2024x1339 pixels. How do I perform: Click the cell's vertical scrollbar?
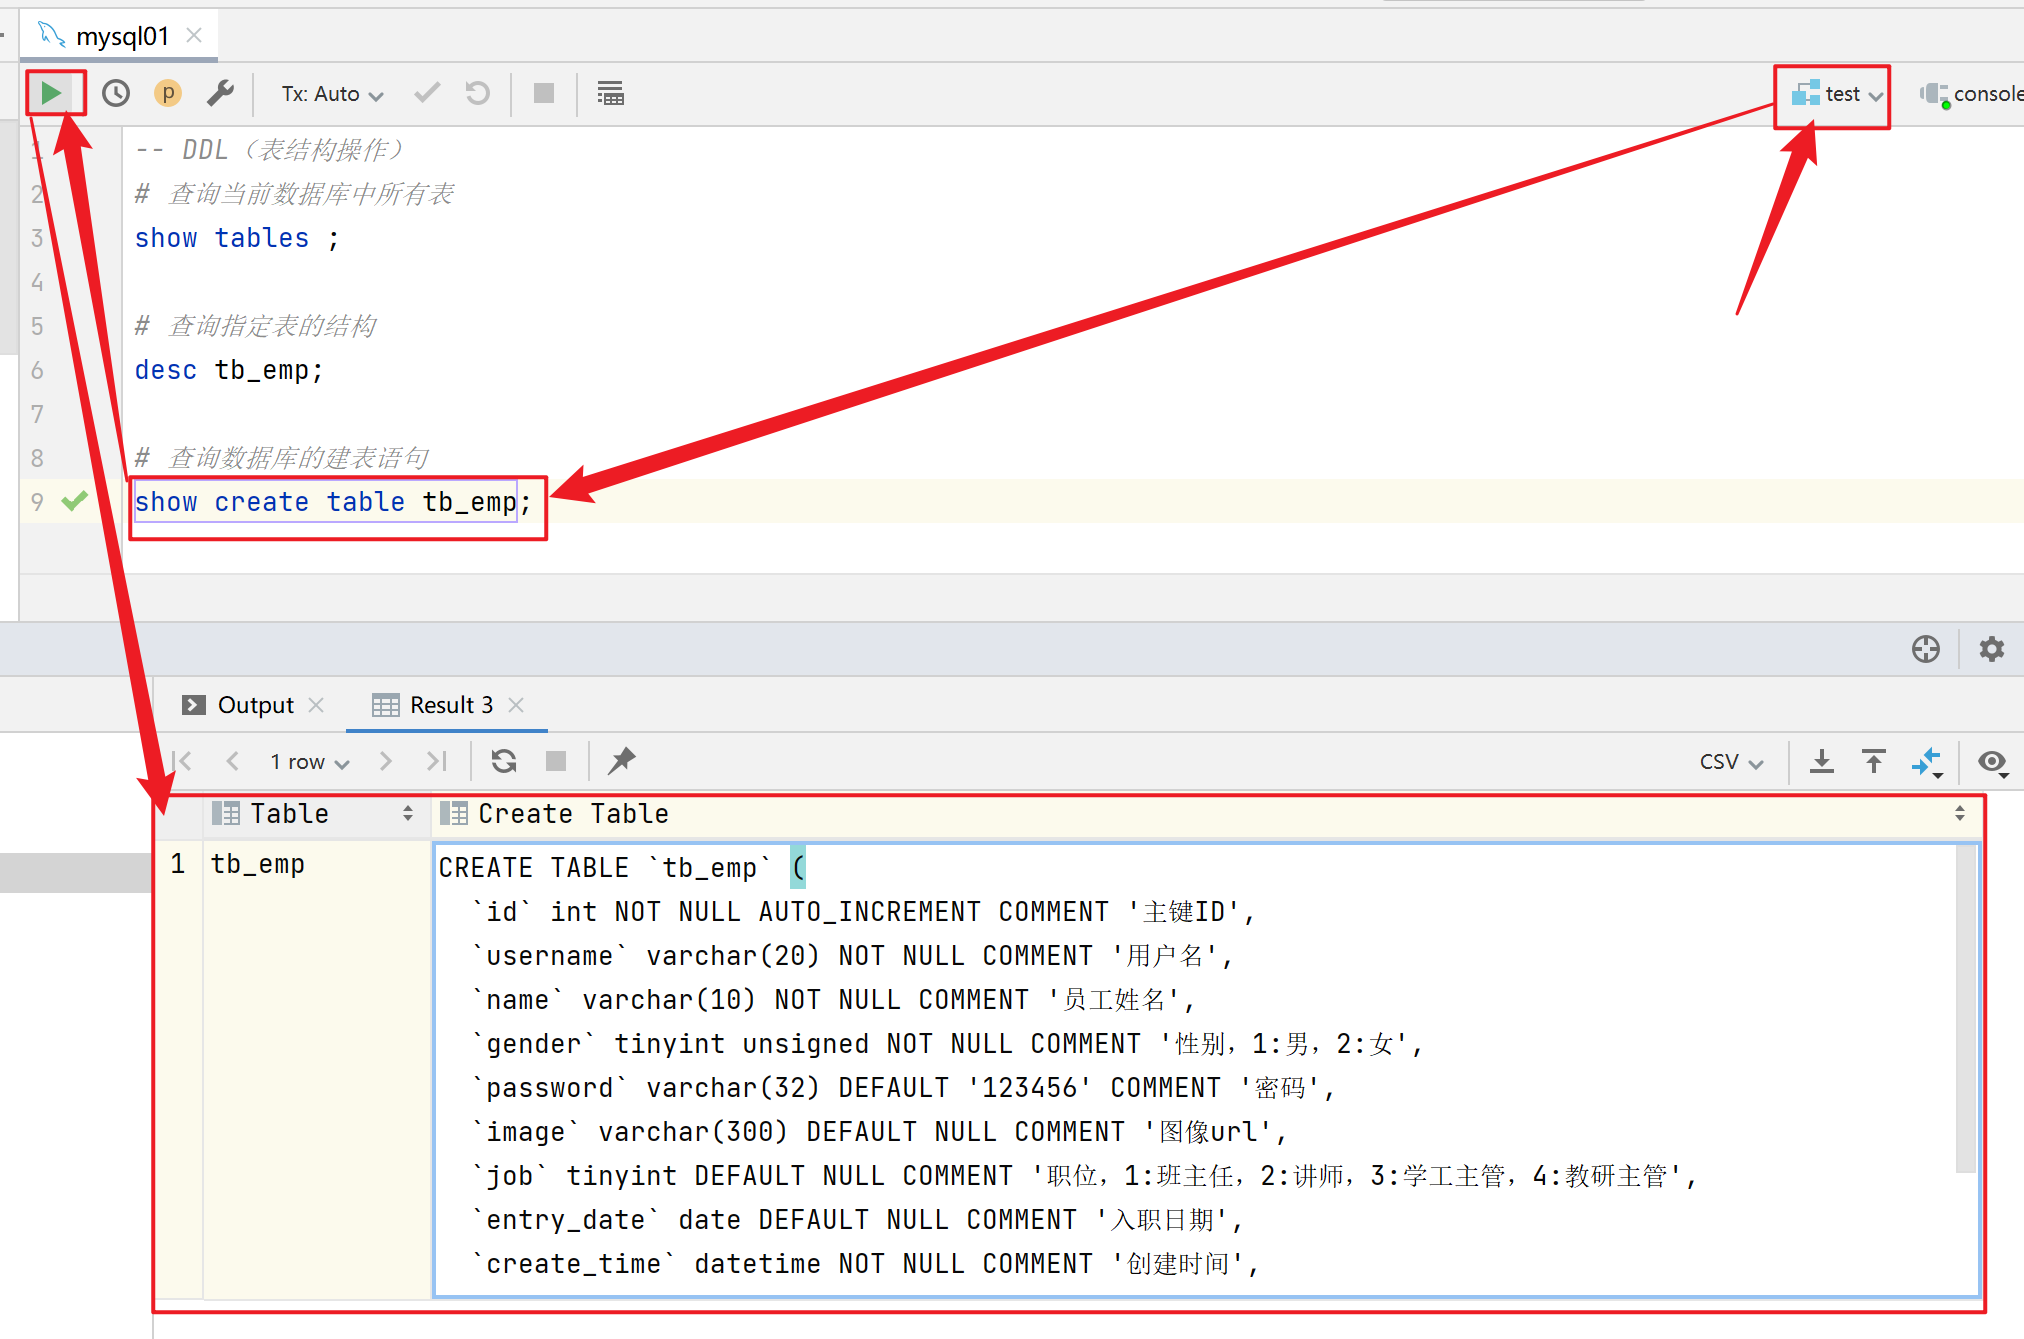[1966, 1010]
